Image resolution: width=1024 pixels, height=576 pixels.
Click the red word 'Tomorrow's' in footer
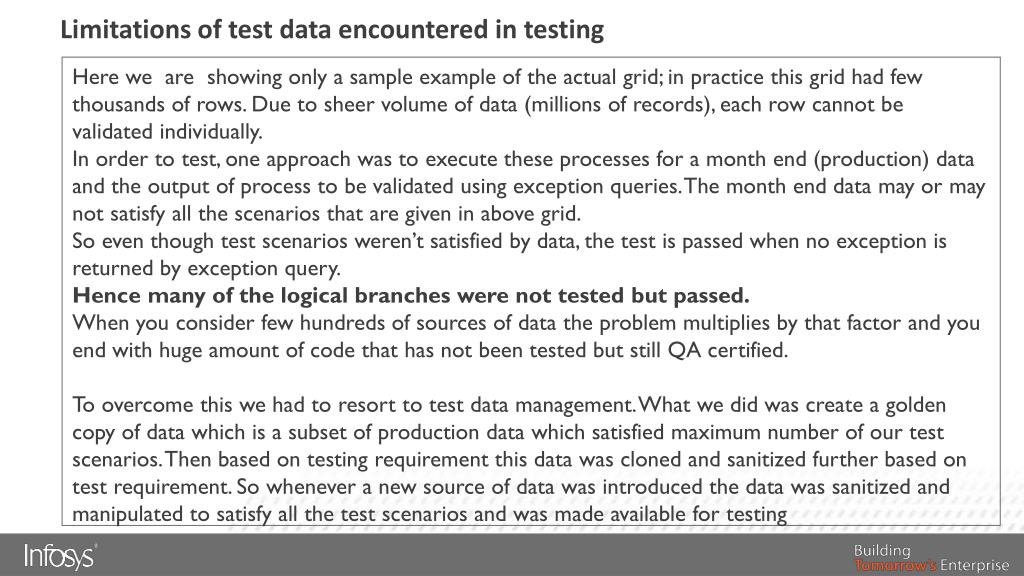point(895,566)
